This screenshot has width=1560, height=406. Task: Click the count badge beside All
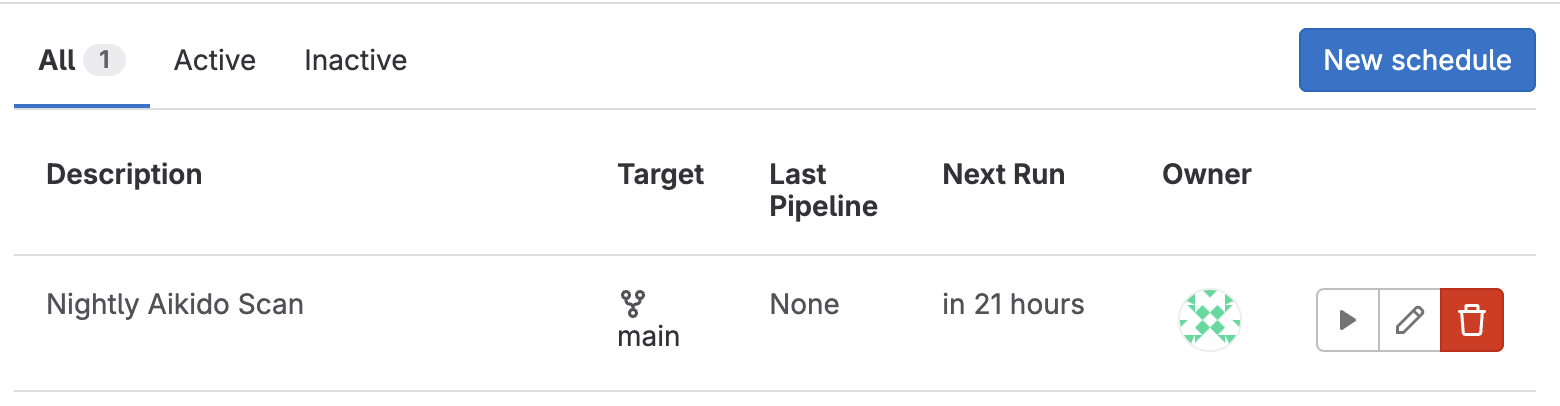coord(104,61)
